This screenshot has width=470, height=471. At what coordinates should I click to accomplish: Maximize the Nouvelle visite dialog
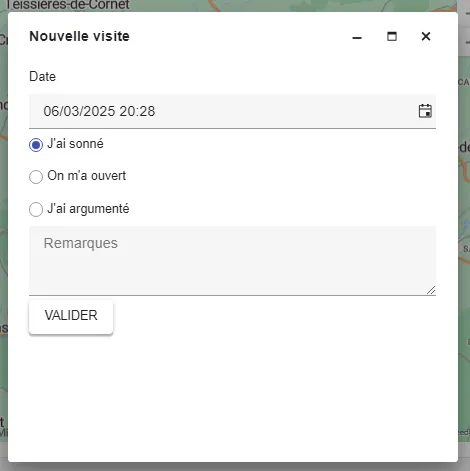click(392, 36)
